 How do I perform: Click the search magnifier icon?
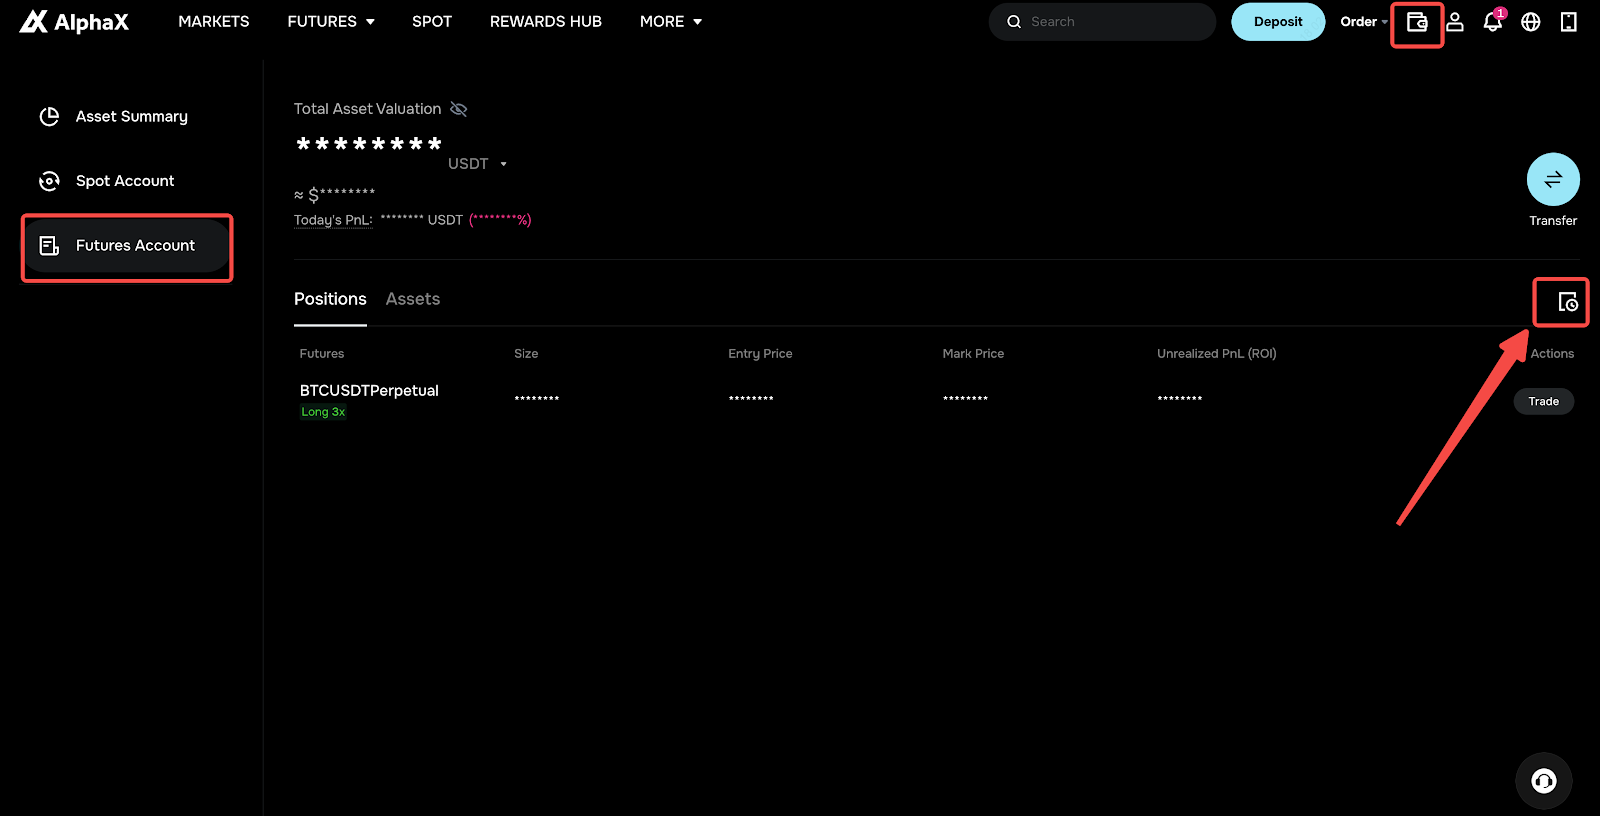click(x=1014, y=22)
